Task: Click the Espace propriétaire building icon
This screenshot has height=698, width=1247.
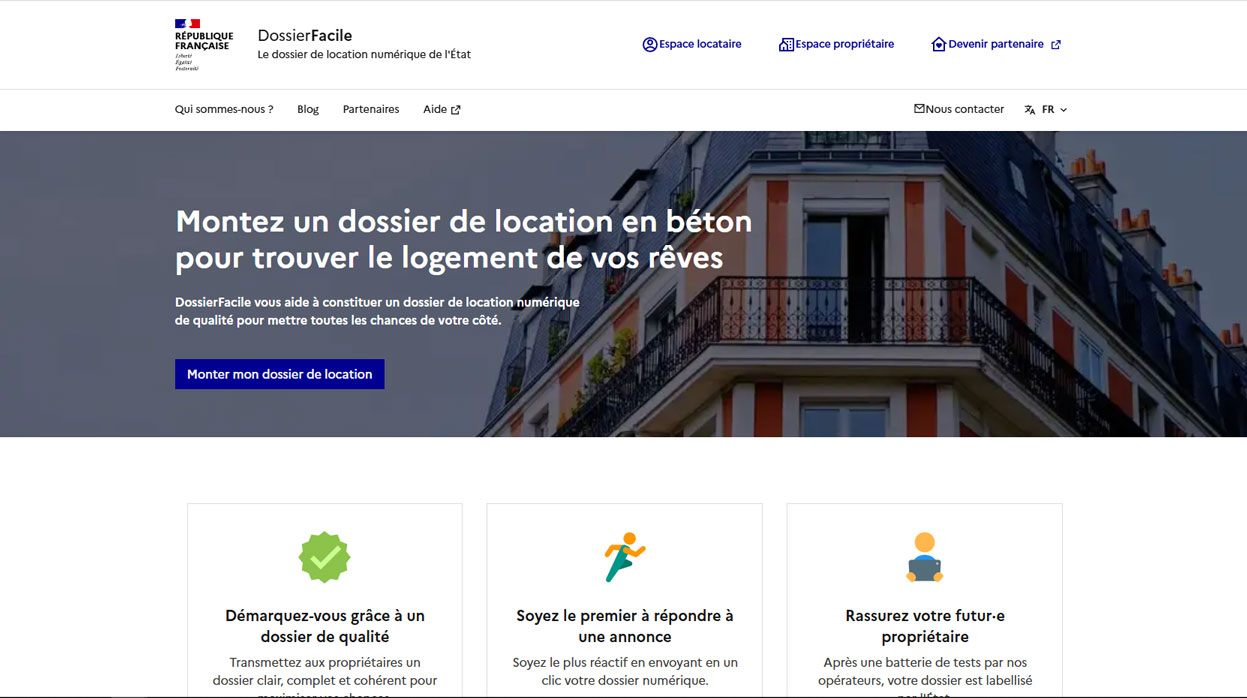Action: 786,44
